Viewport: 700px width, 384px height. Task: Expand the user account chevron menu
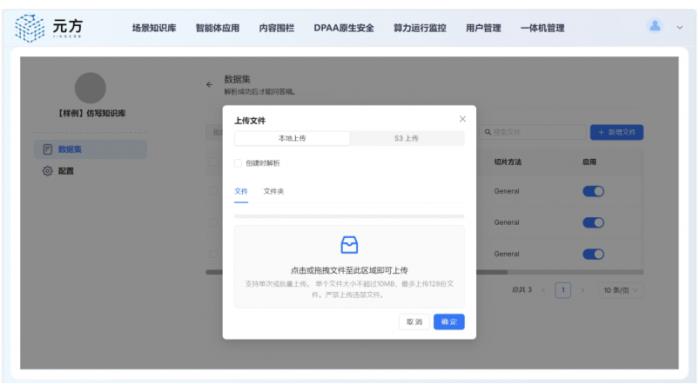[679, 28]
